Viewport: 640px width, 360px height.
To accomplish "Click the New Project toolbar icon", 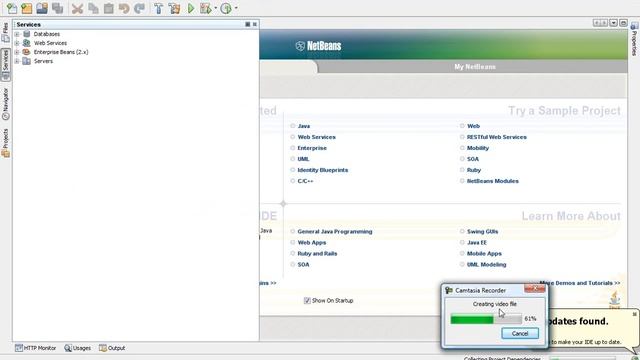I will (x=27, y=8).
